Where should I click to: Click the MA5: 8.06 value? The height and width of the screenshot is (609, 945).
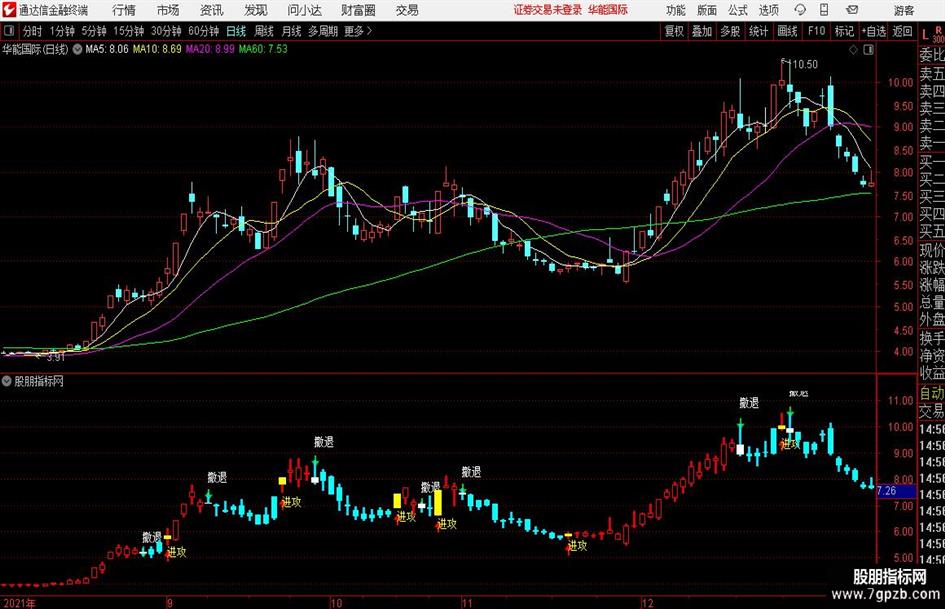click(x=107, y=49)
